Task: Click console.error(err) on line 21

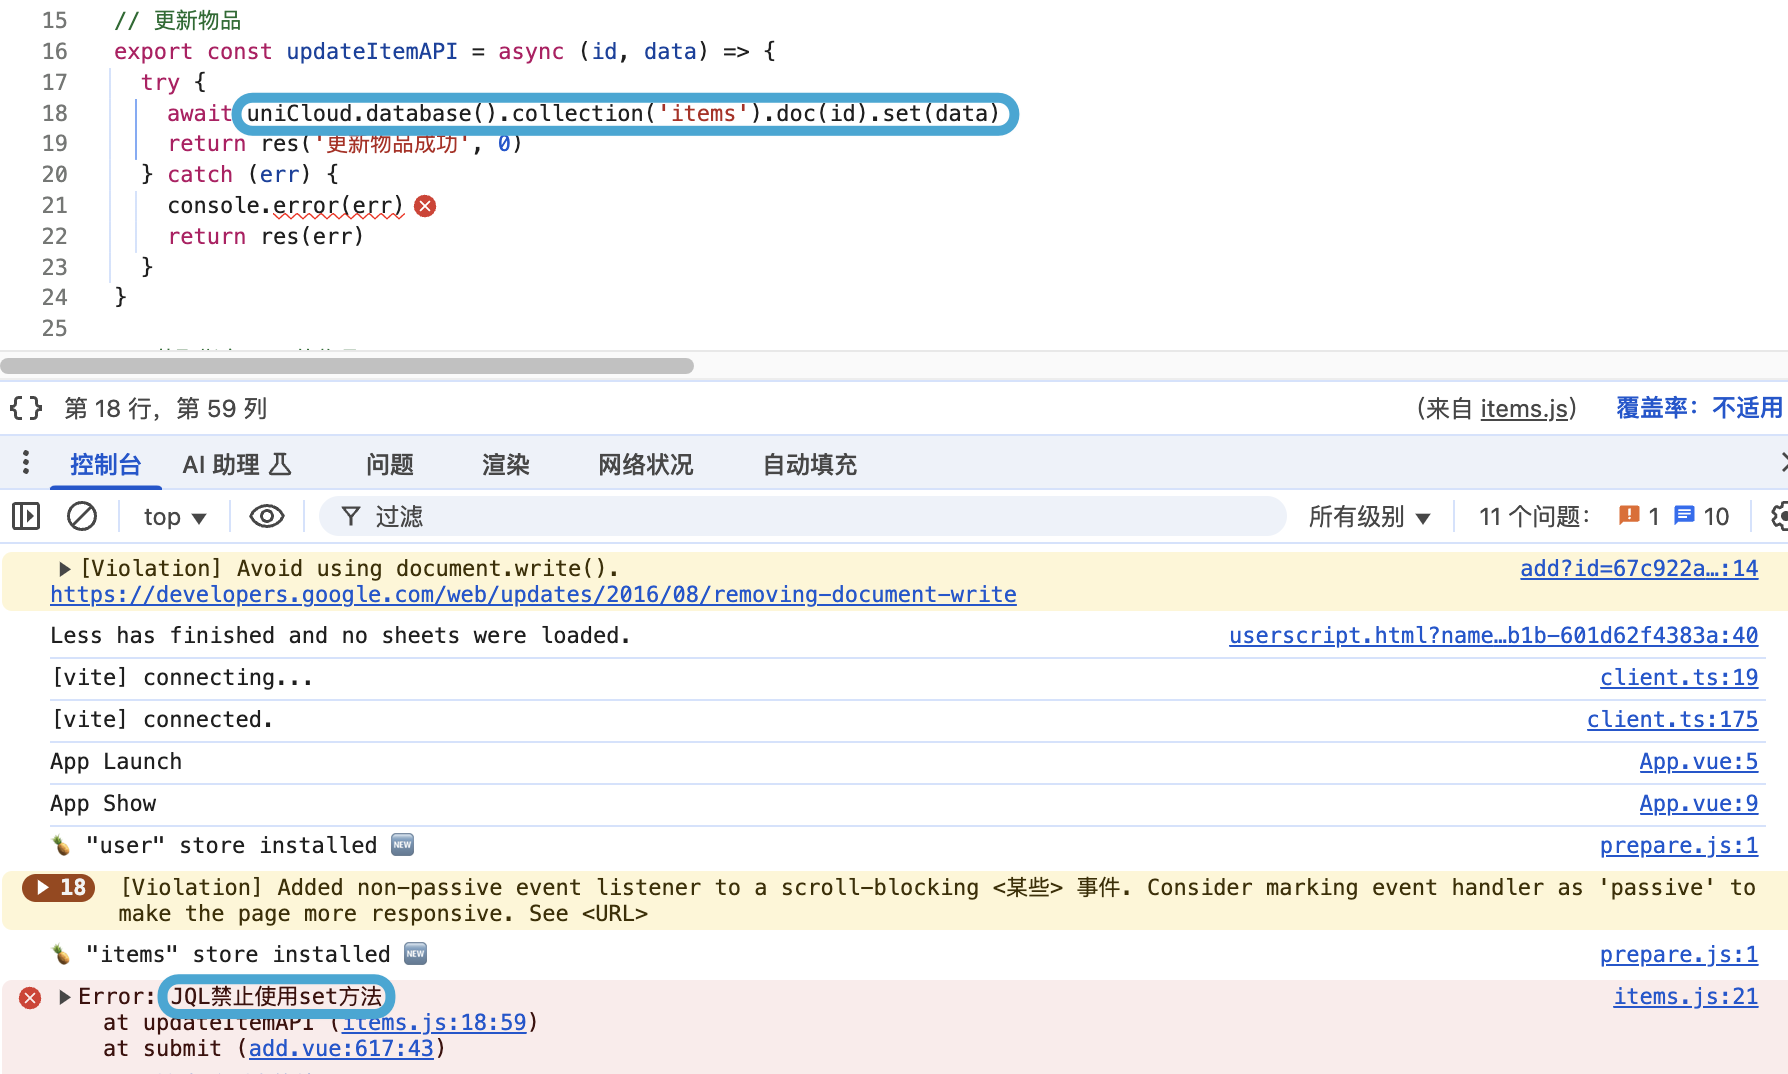Action: [x=285, y=205]
